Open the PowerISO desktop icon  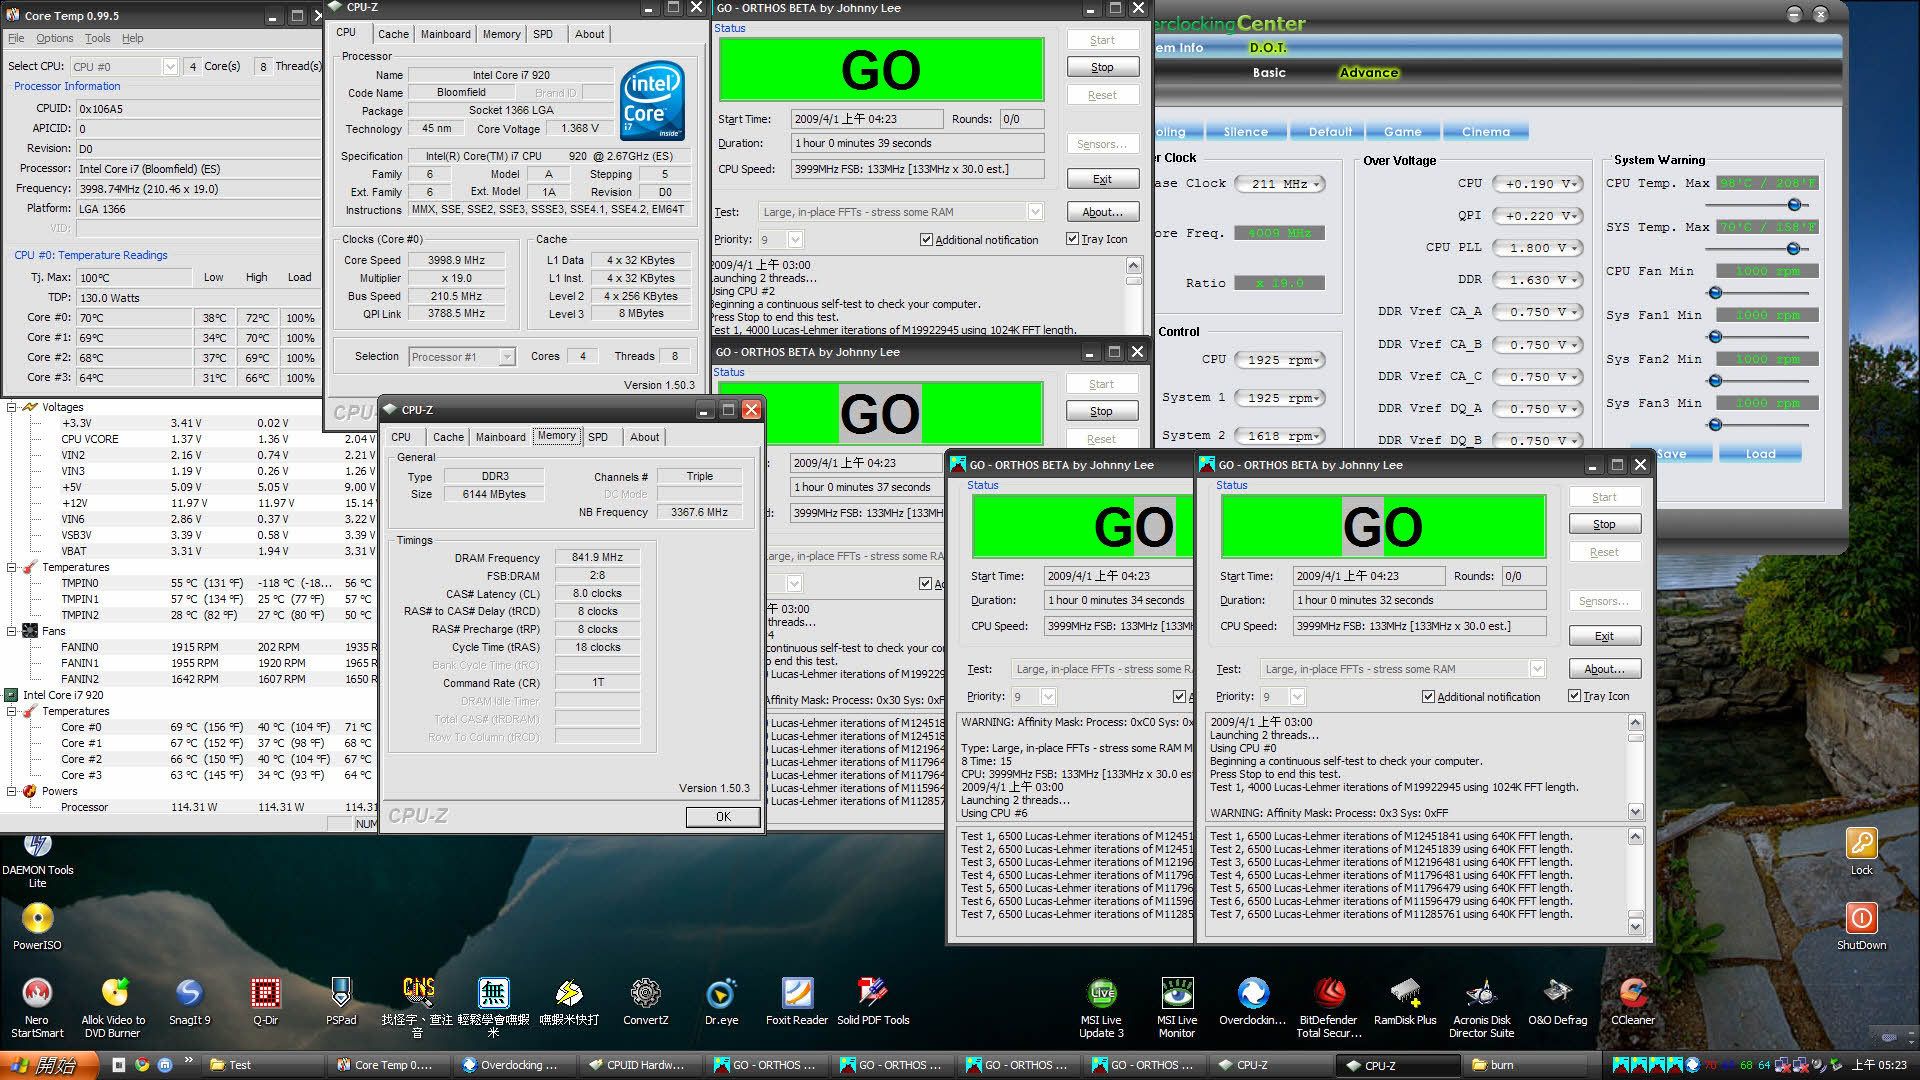coord(37,925)
